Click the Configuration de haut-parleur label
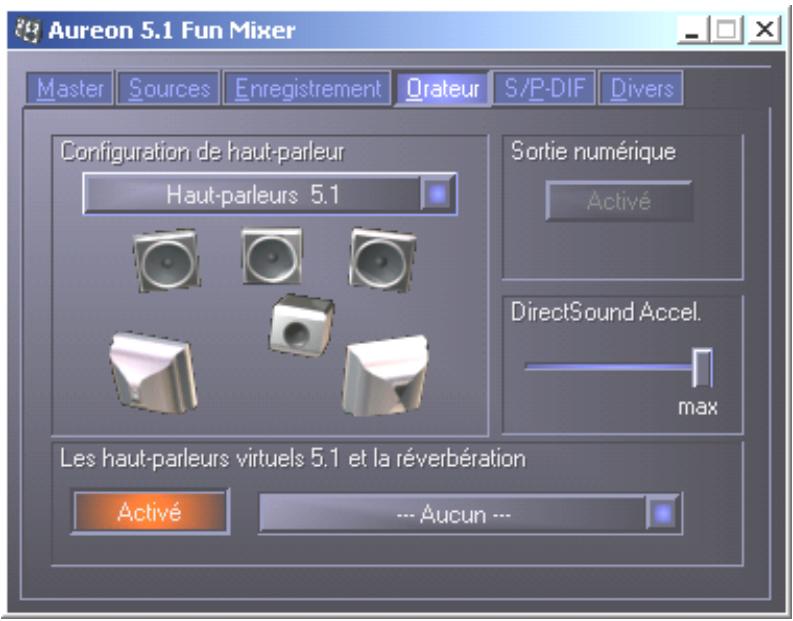Viewport: 793px width, 621px height. 202,152
